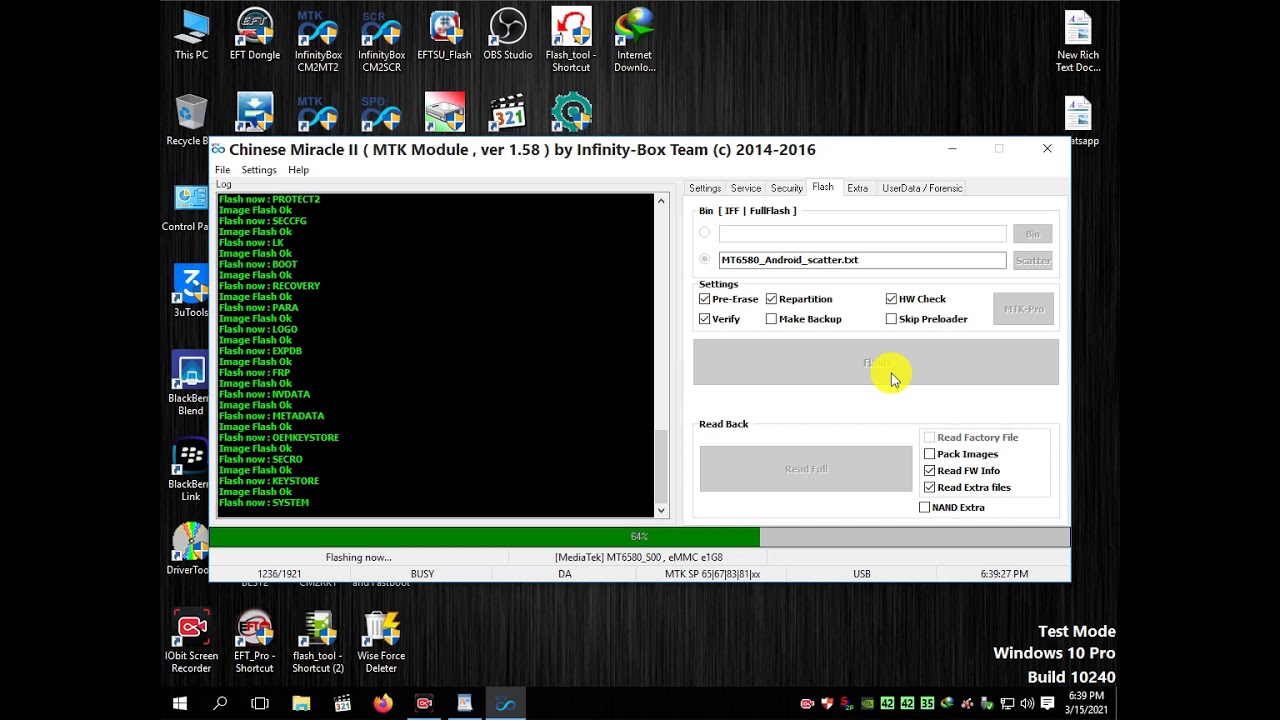Click the 'MT6580_S00 , eMMC e1G8' status text
The image size is (1280, 720).
pos(639,557)
